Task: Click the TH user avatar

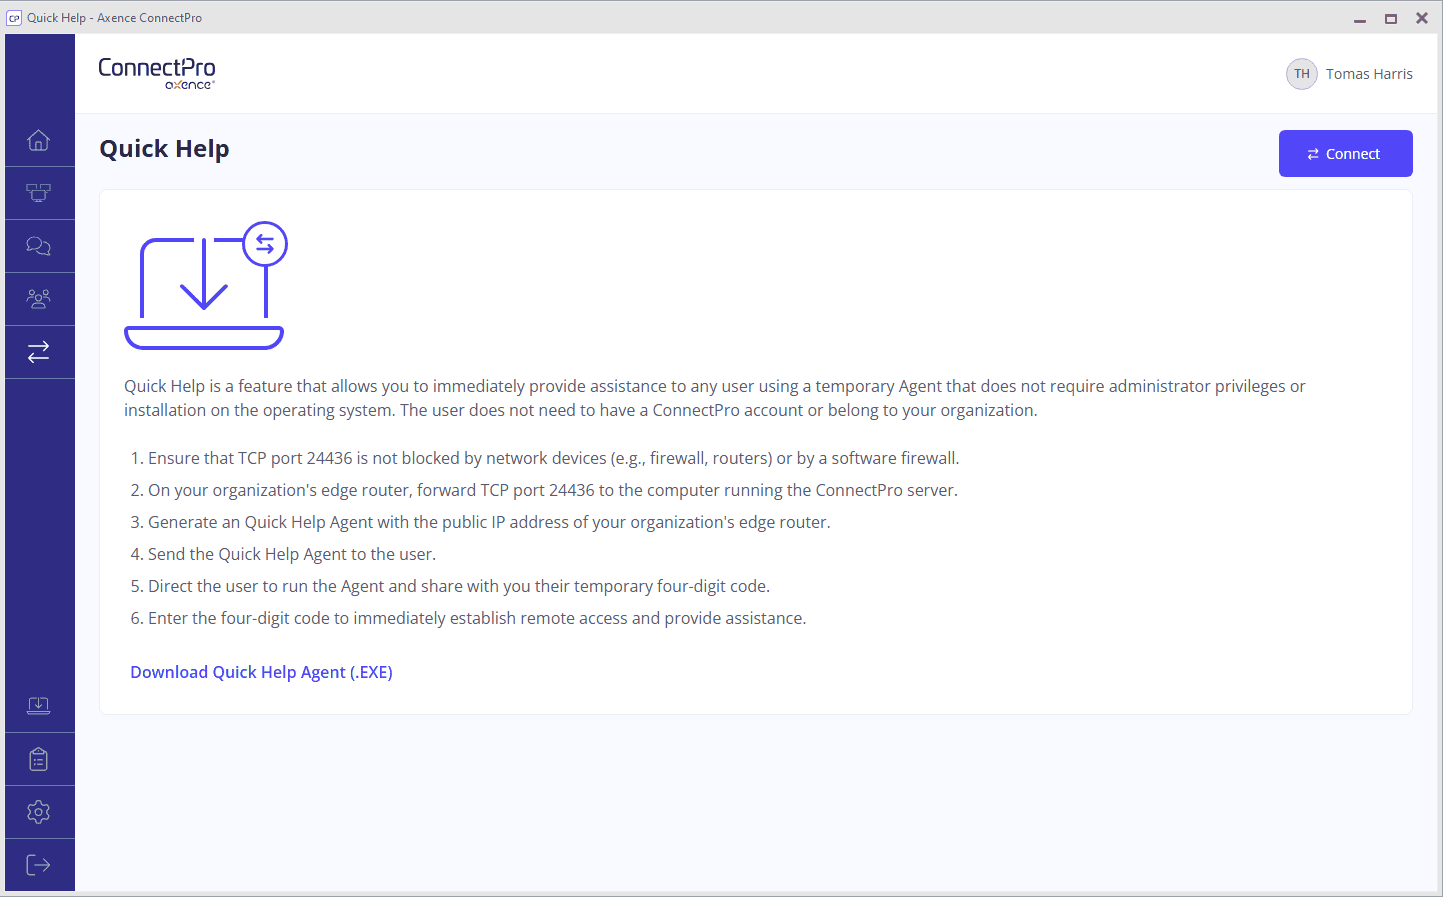Action: click(1301, 74)
